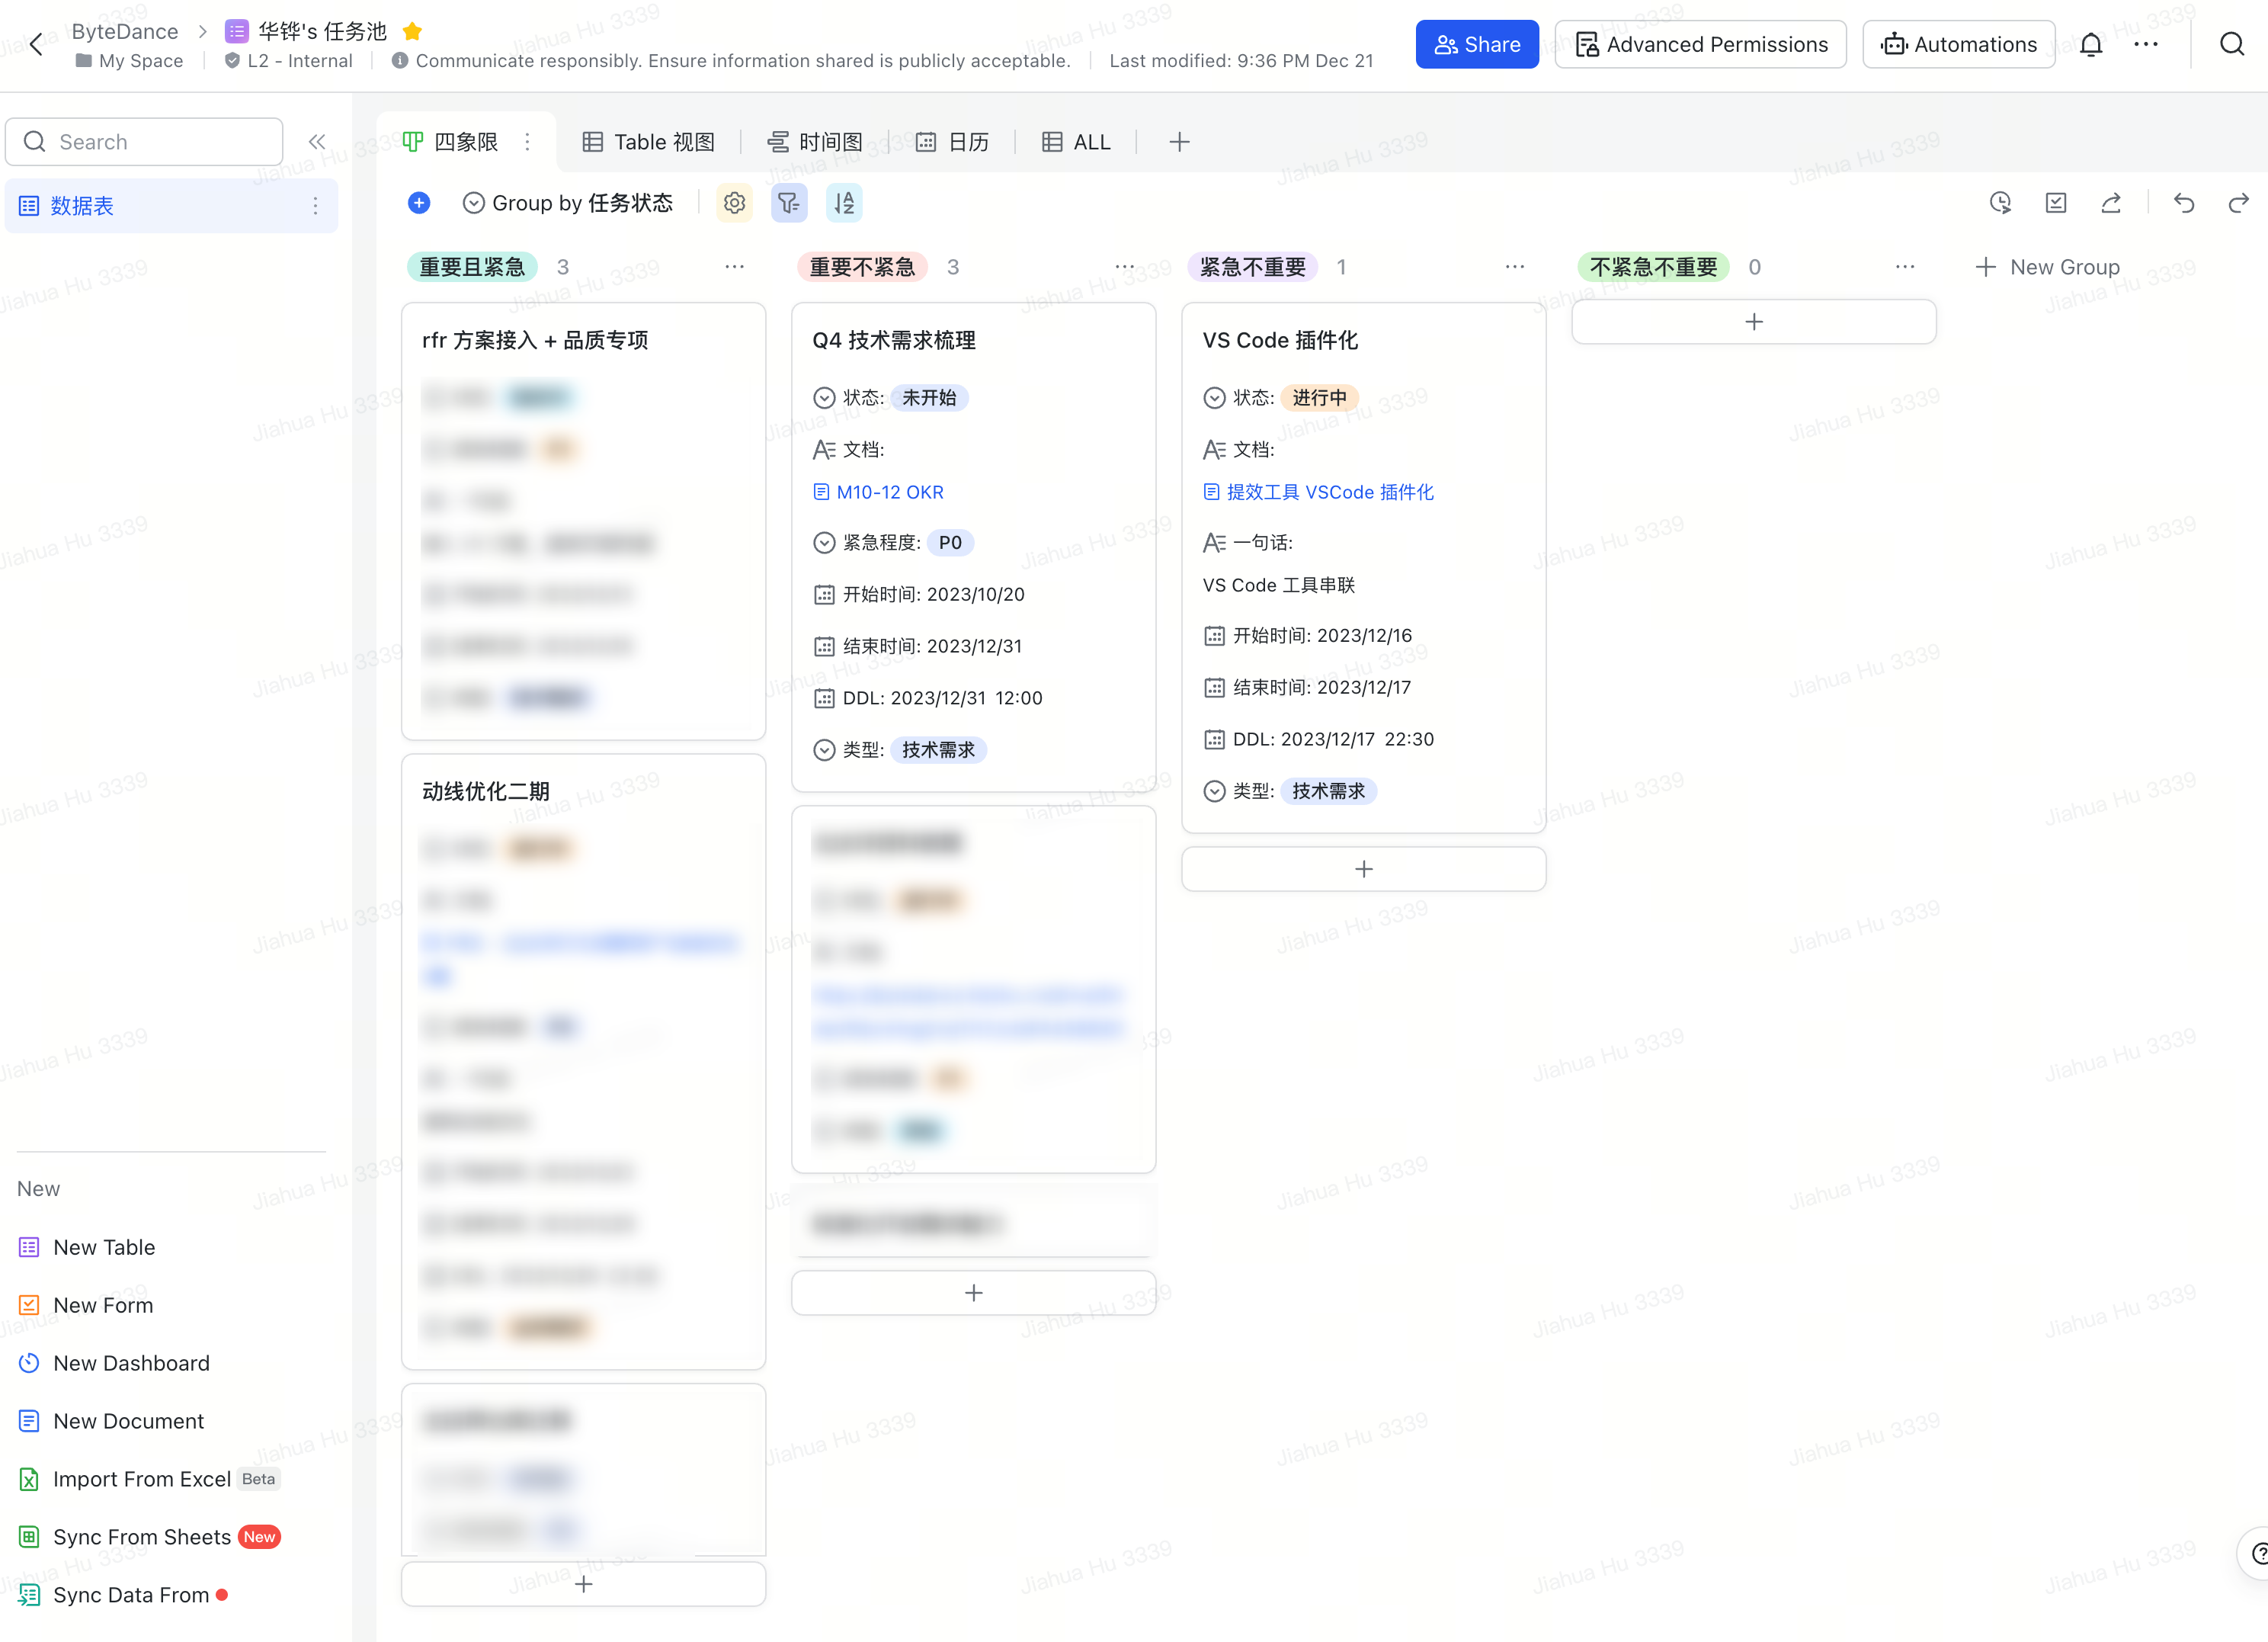Click the 进行中 status tag
The image size is (2268, 1642).
[1319, 398]
